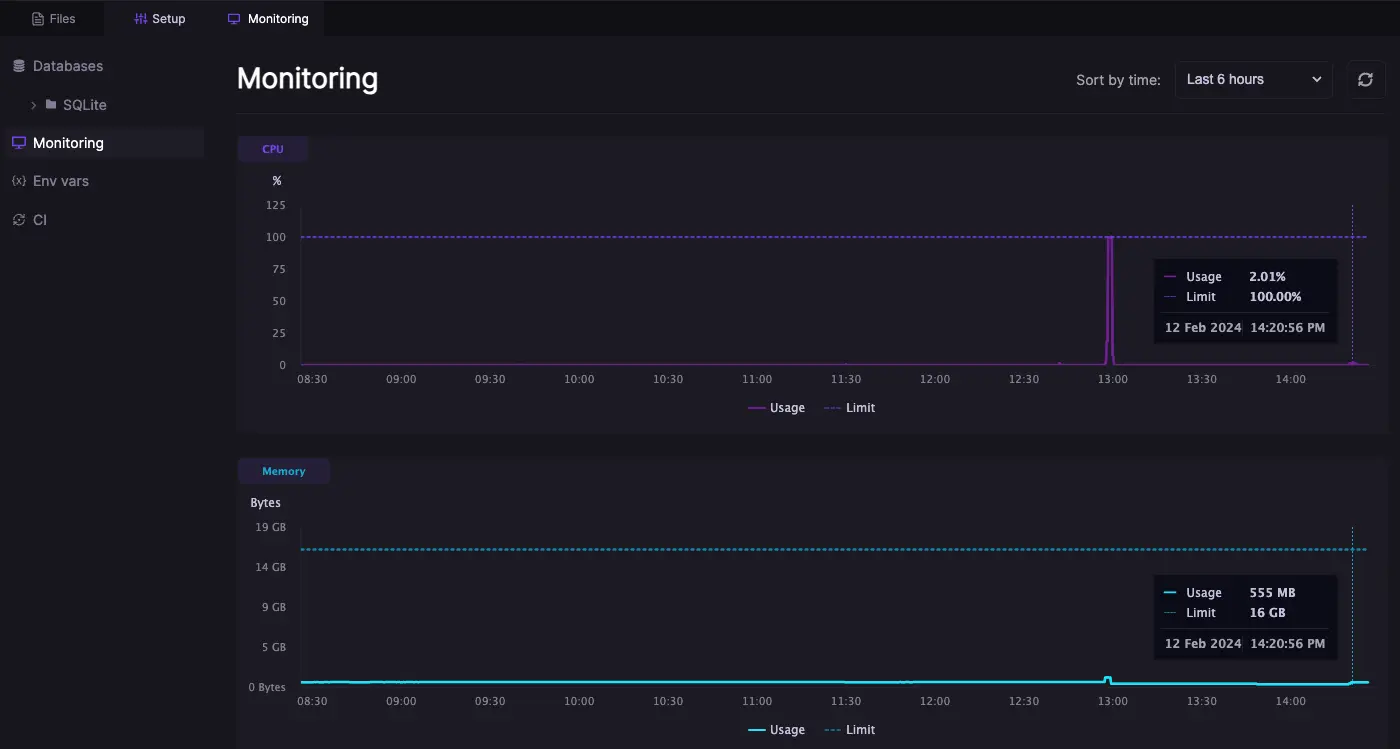Click the CPU spike at 13:00
This screenshot has width=1400, height=749.
pyautogui.click(x=1110, y=300)
